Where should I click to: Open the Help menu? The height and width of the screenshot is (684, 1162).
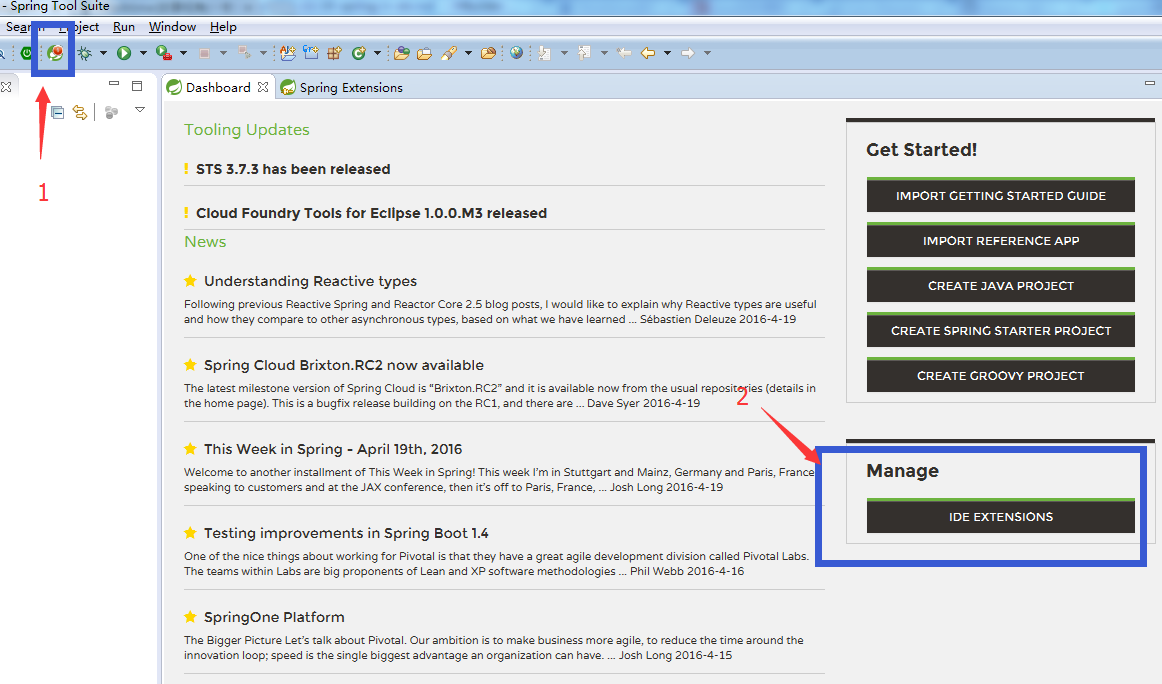[x=223, y=27]
